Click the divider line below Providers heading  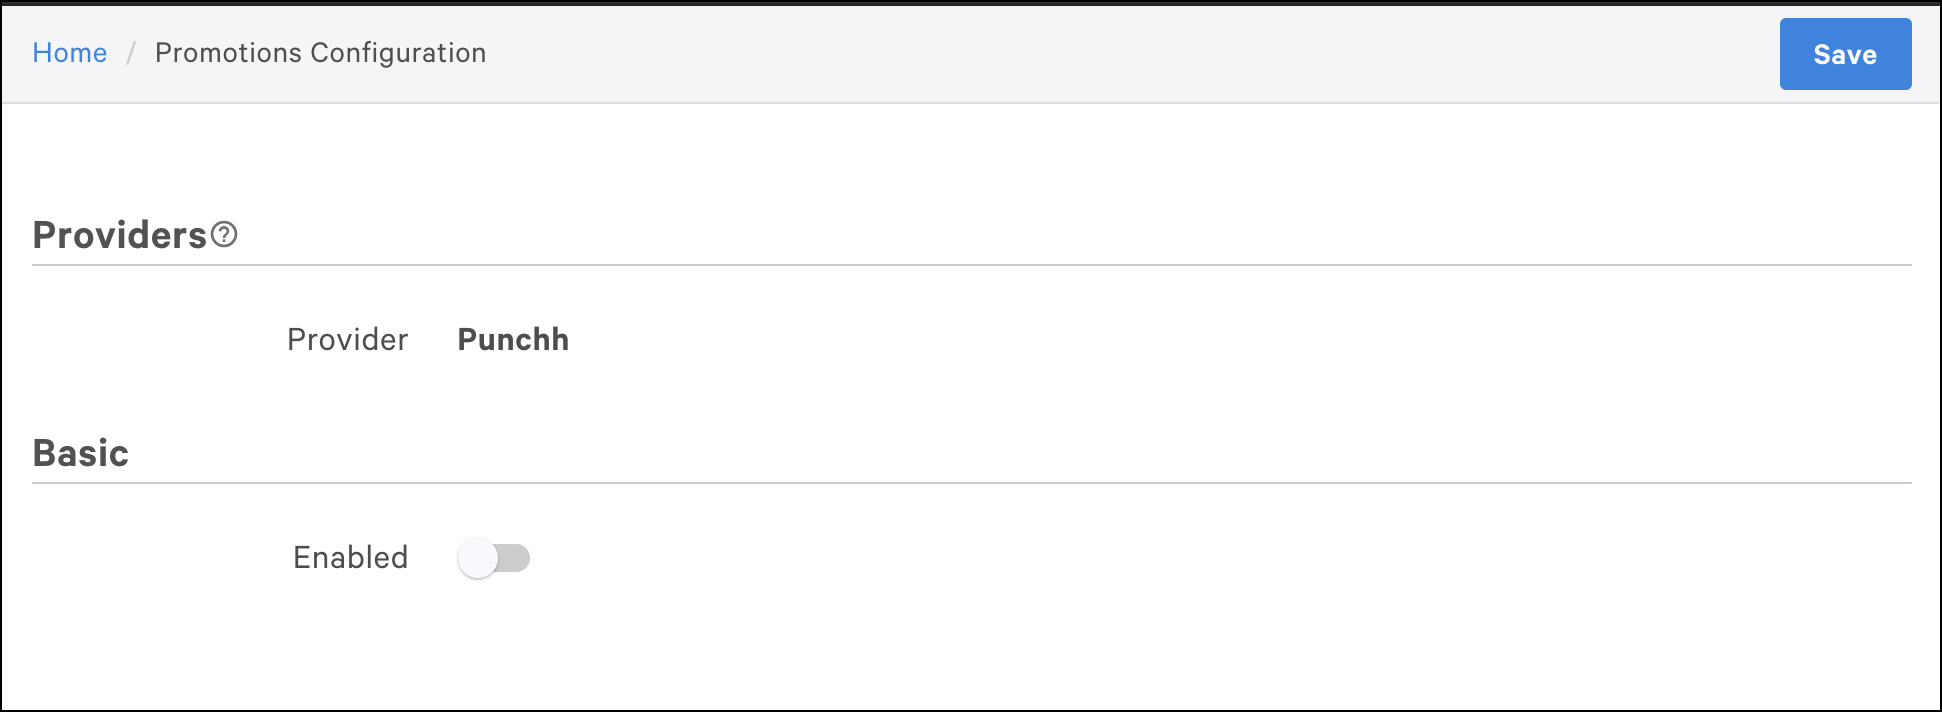click(x=970, y=265)
